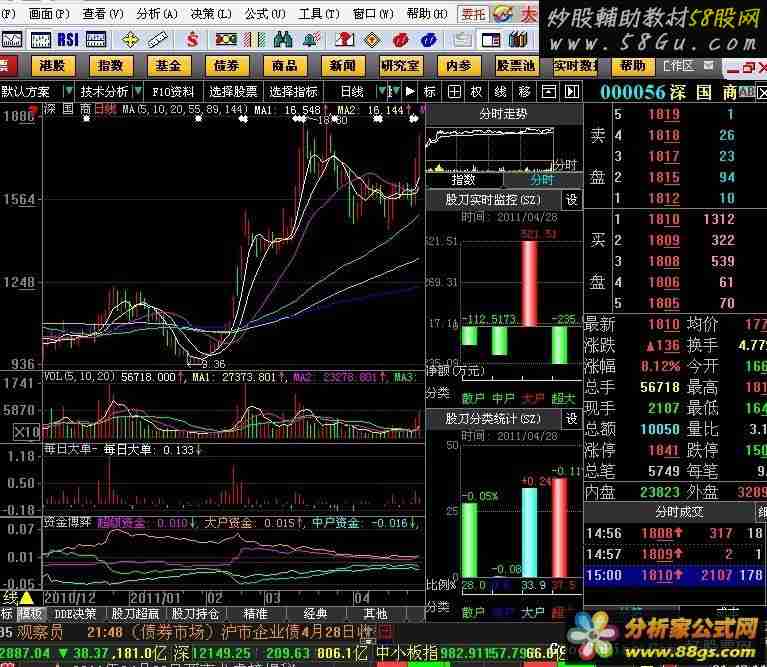Select the 经典 bottom tab

pyautogui.click(x=316, y=614)
